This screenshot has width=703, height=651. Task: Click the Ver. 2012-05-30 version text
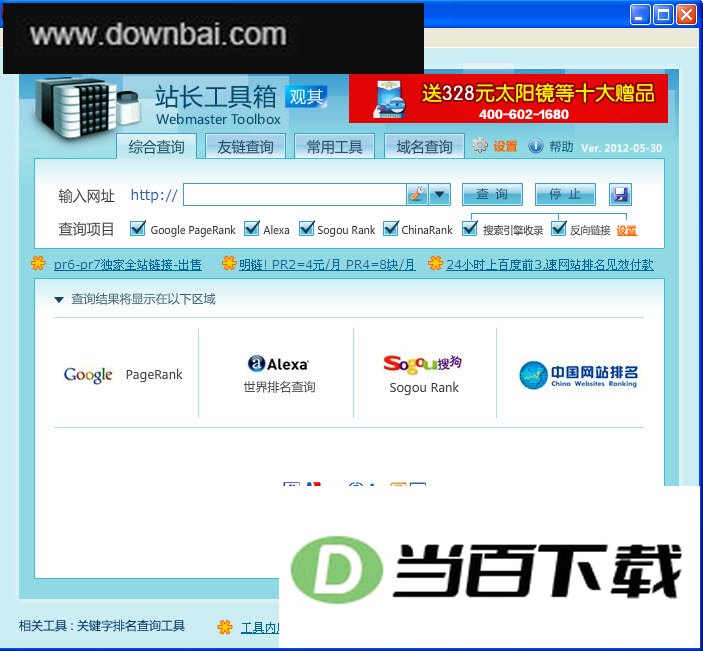[621, 148]
